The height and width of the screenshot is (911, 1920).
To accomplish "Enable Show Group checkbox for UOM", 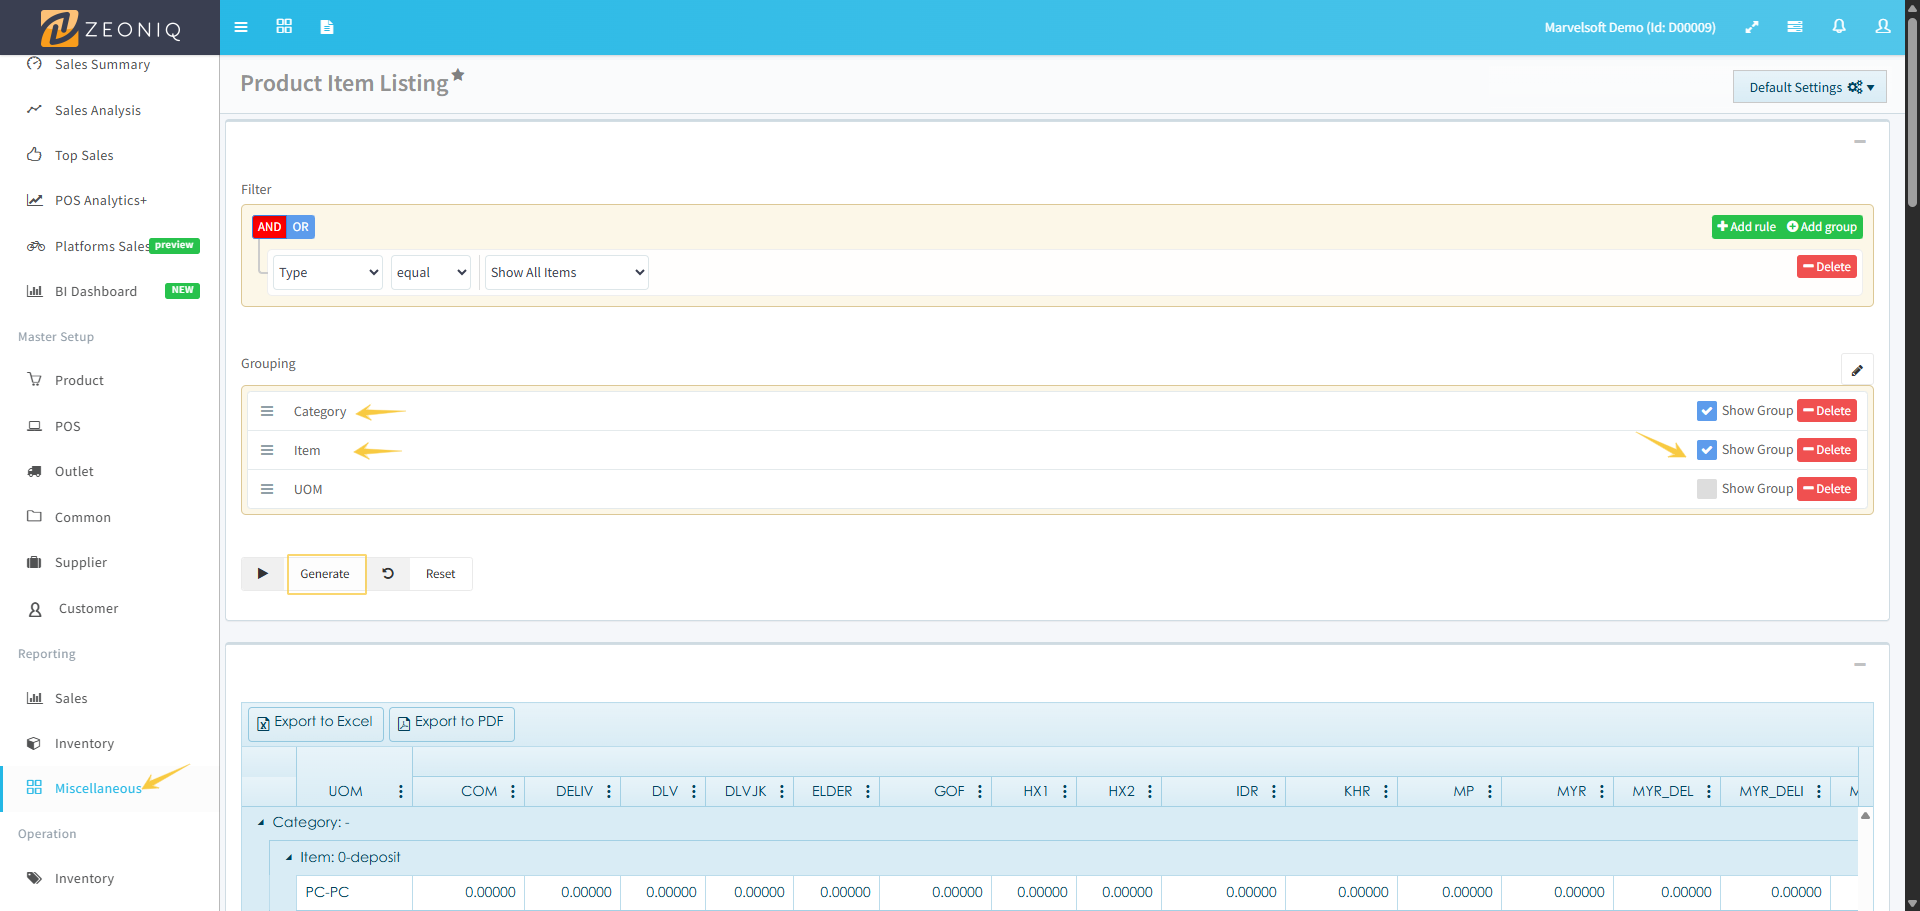I will 1706,489.
